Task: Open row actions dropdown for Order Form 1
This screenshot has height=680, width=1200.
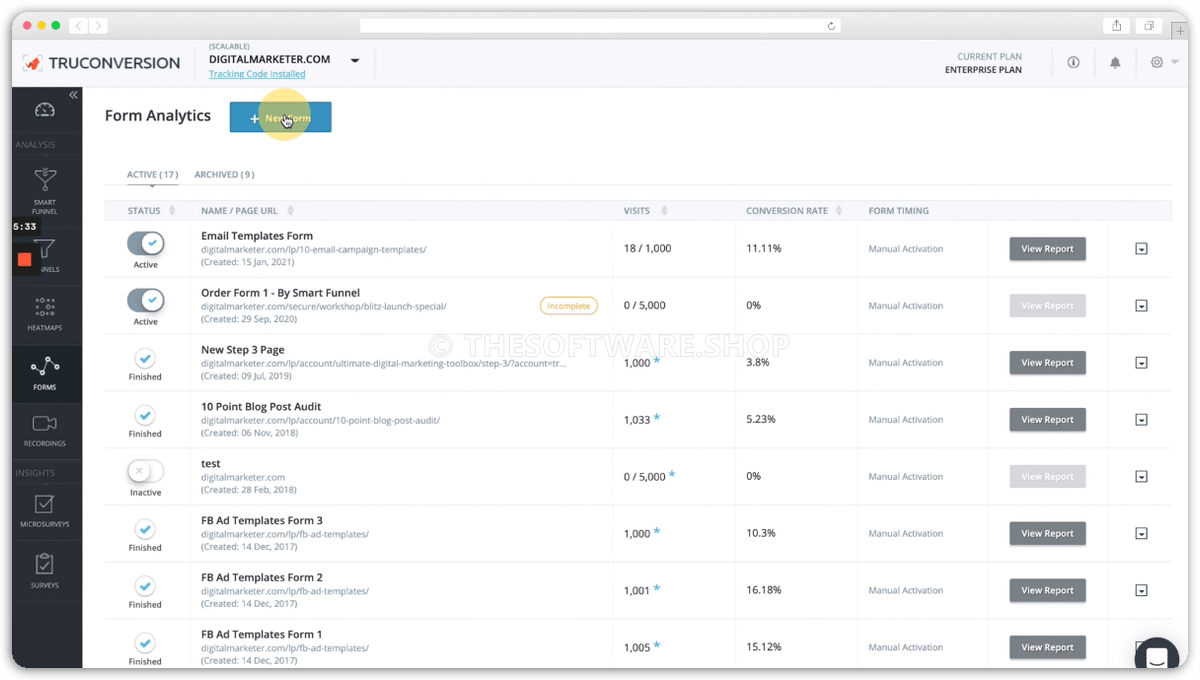Action: pyautogui.click(x=1141, y=306)
